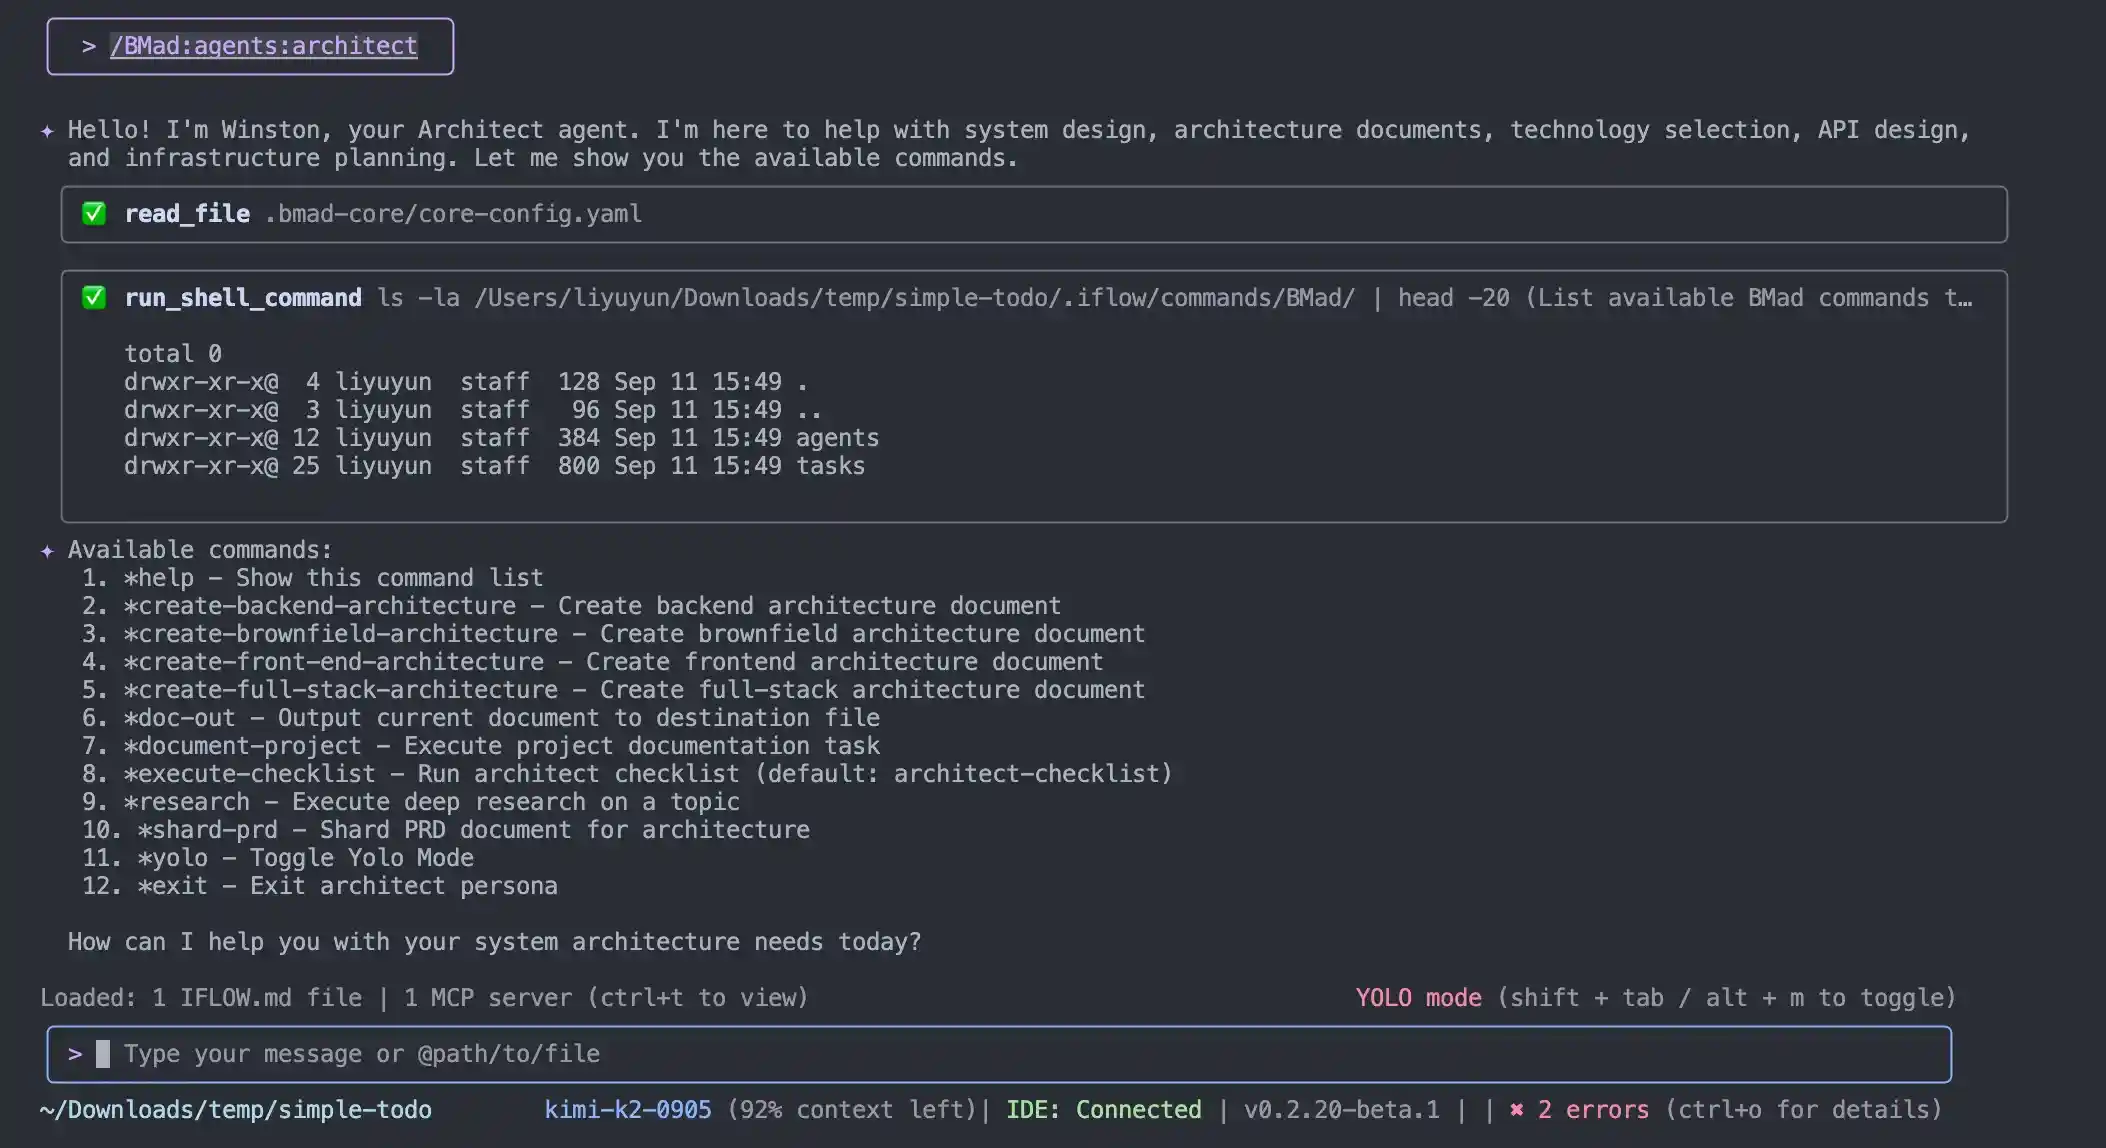Toggle the YOLO mode indicator
Image resolution: width=2106 pixels, height=1148 pixels.
click(1417, 998)
